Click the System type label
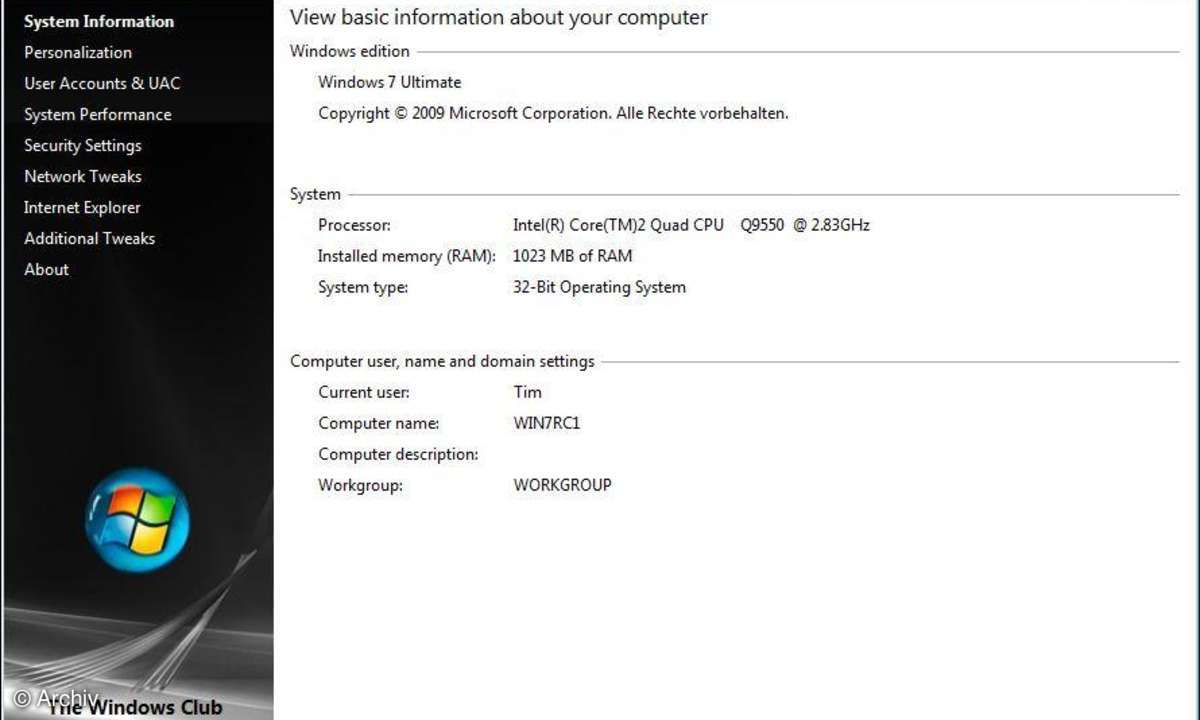 click(x=363, y=287)
